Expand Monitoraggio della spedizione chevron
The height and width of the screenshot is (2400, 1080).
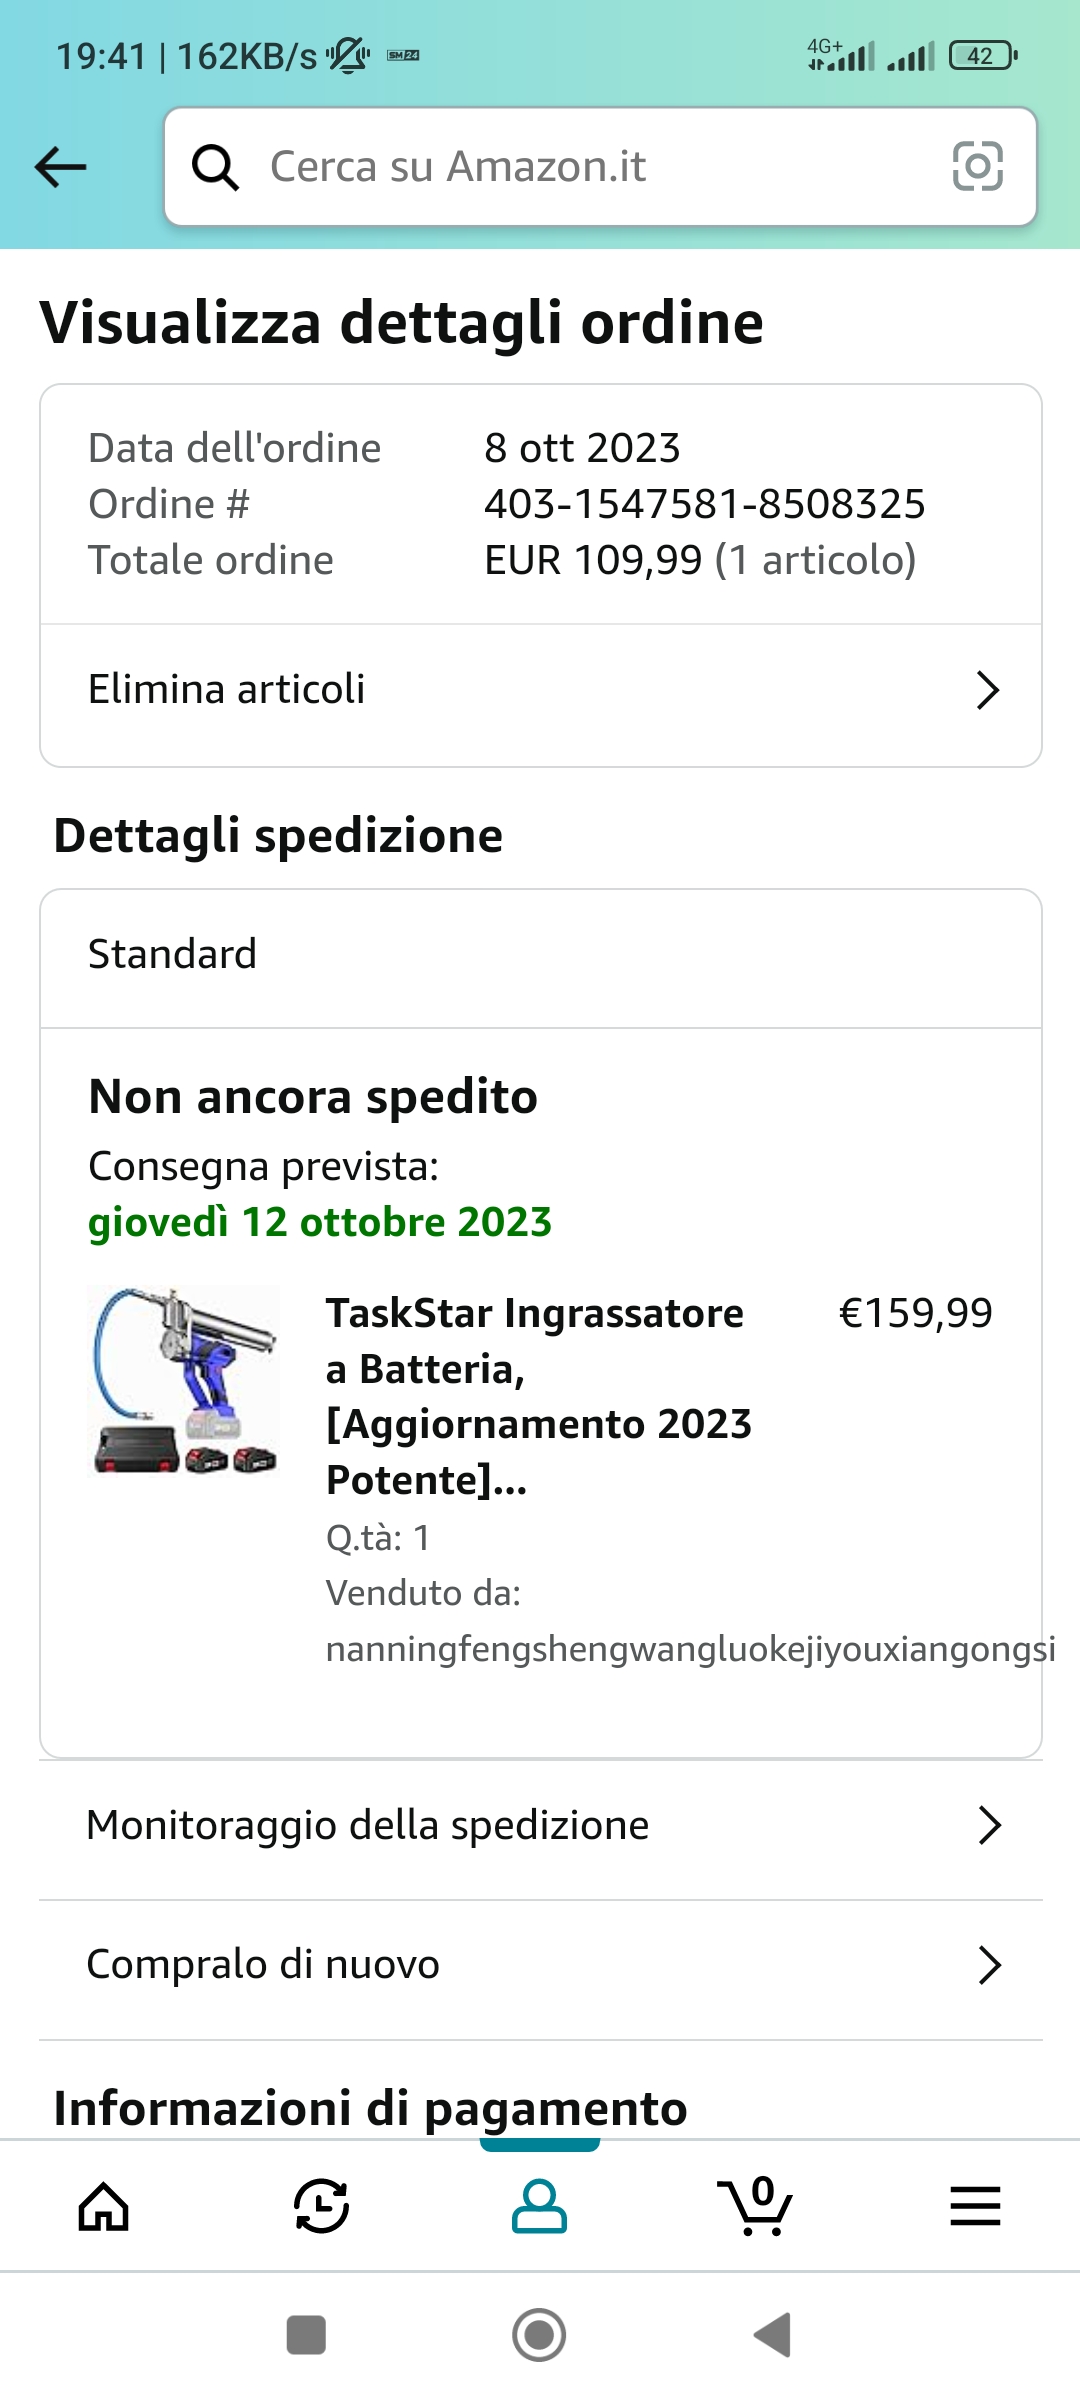(989, 1825)
